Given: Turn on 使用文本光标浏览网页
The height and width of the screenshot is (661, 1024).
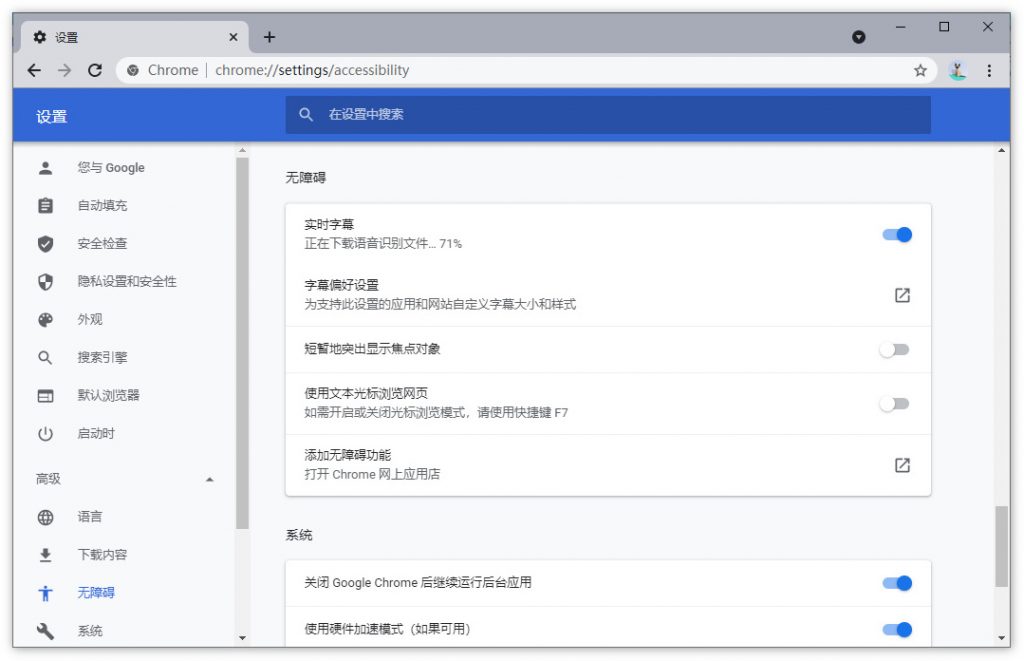Looking at the screenshot, I should pos(894,403).
